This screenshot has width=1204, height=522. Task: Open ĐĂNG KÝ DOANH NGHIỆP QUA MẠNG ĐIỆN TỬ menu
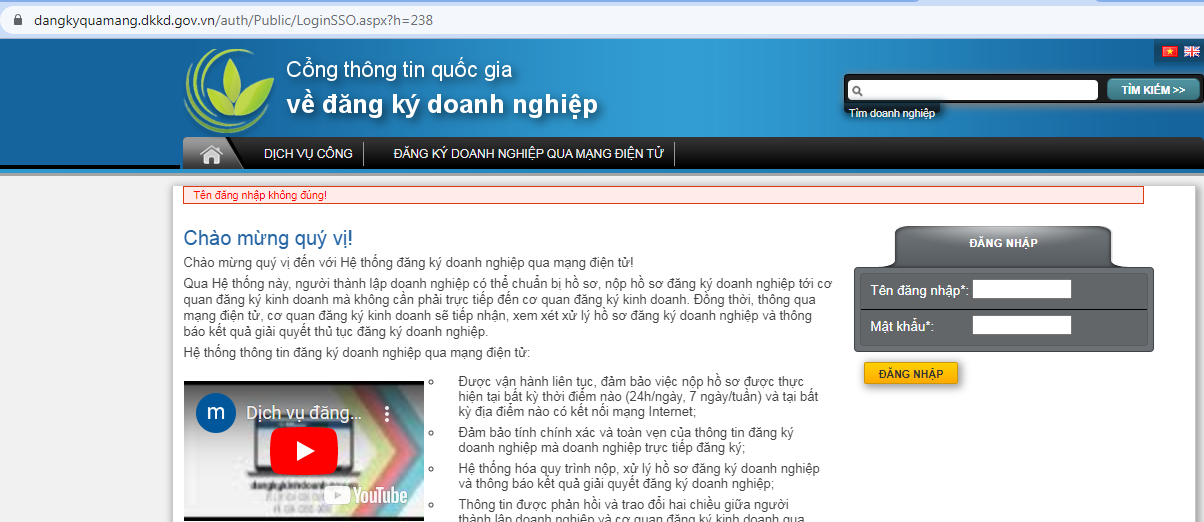(x=528, y=154)
